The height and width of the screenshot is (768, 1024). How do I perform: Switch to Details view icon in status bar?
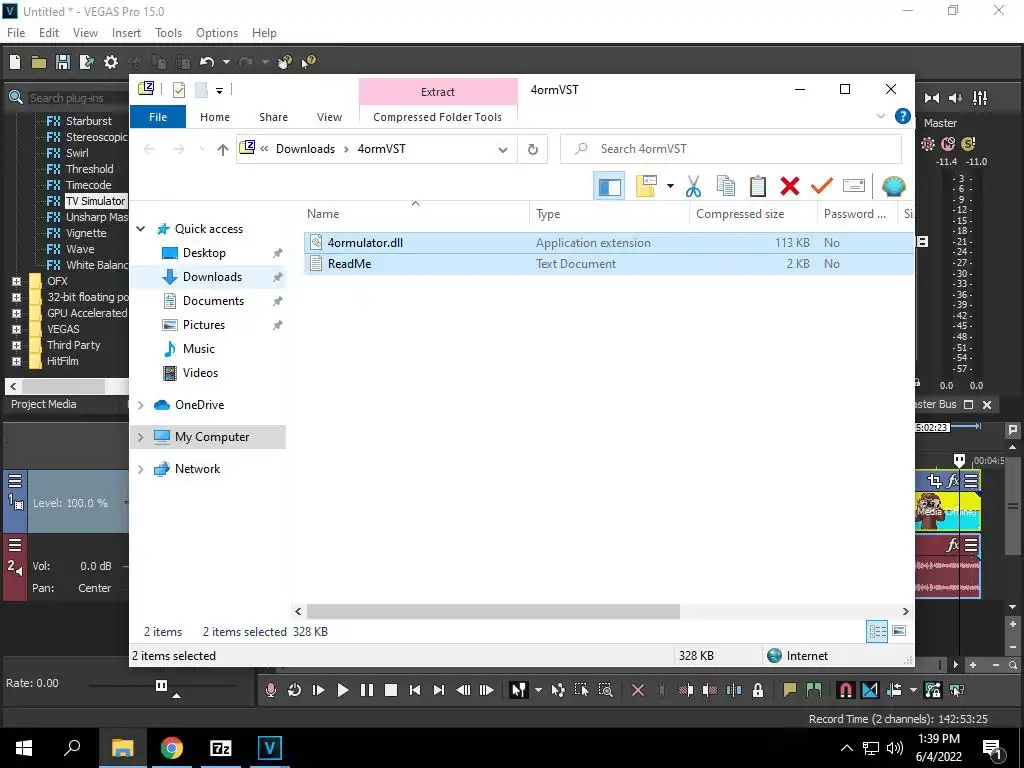(877, 632)
